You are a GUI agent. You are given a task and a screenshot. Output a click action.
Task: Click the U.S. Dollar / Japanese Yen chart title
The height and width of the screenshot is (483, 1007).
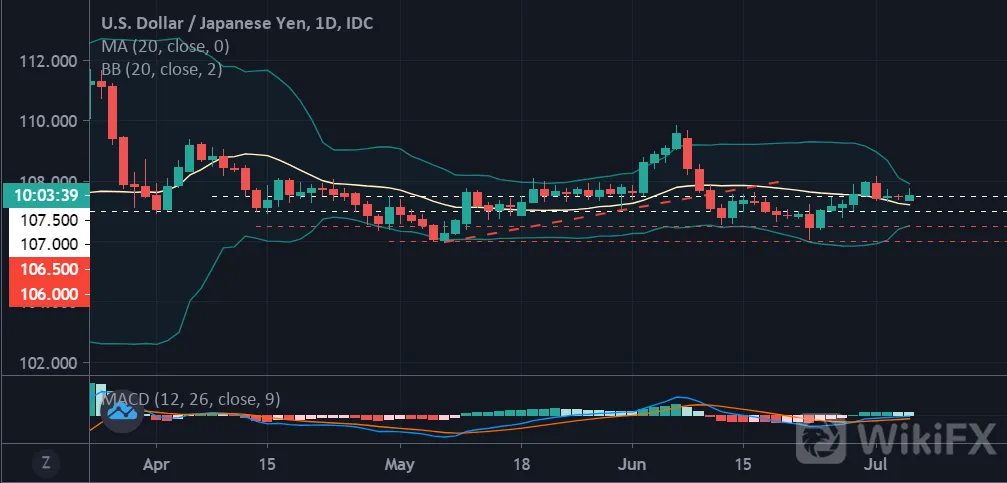[x=238, y=23]
